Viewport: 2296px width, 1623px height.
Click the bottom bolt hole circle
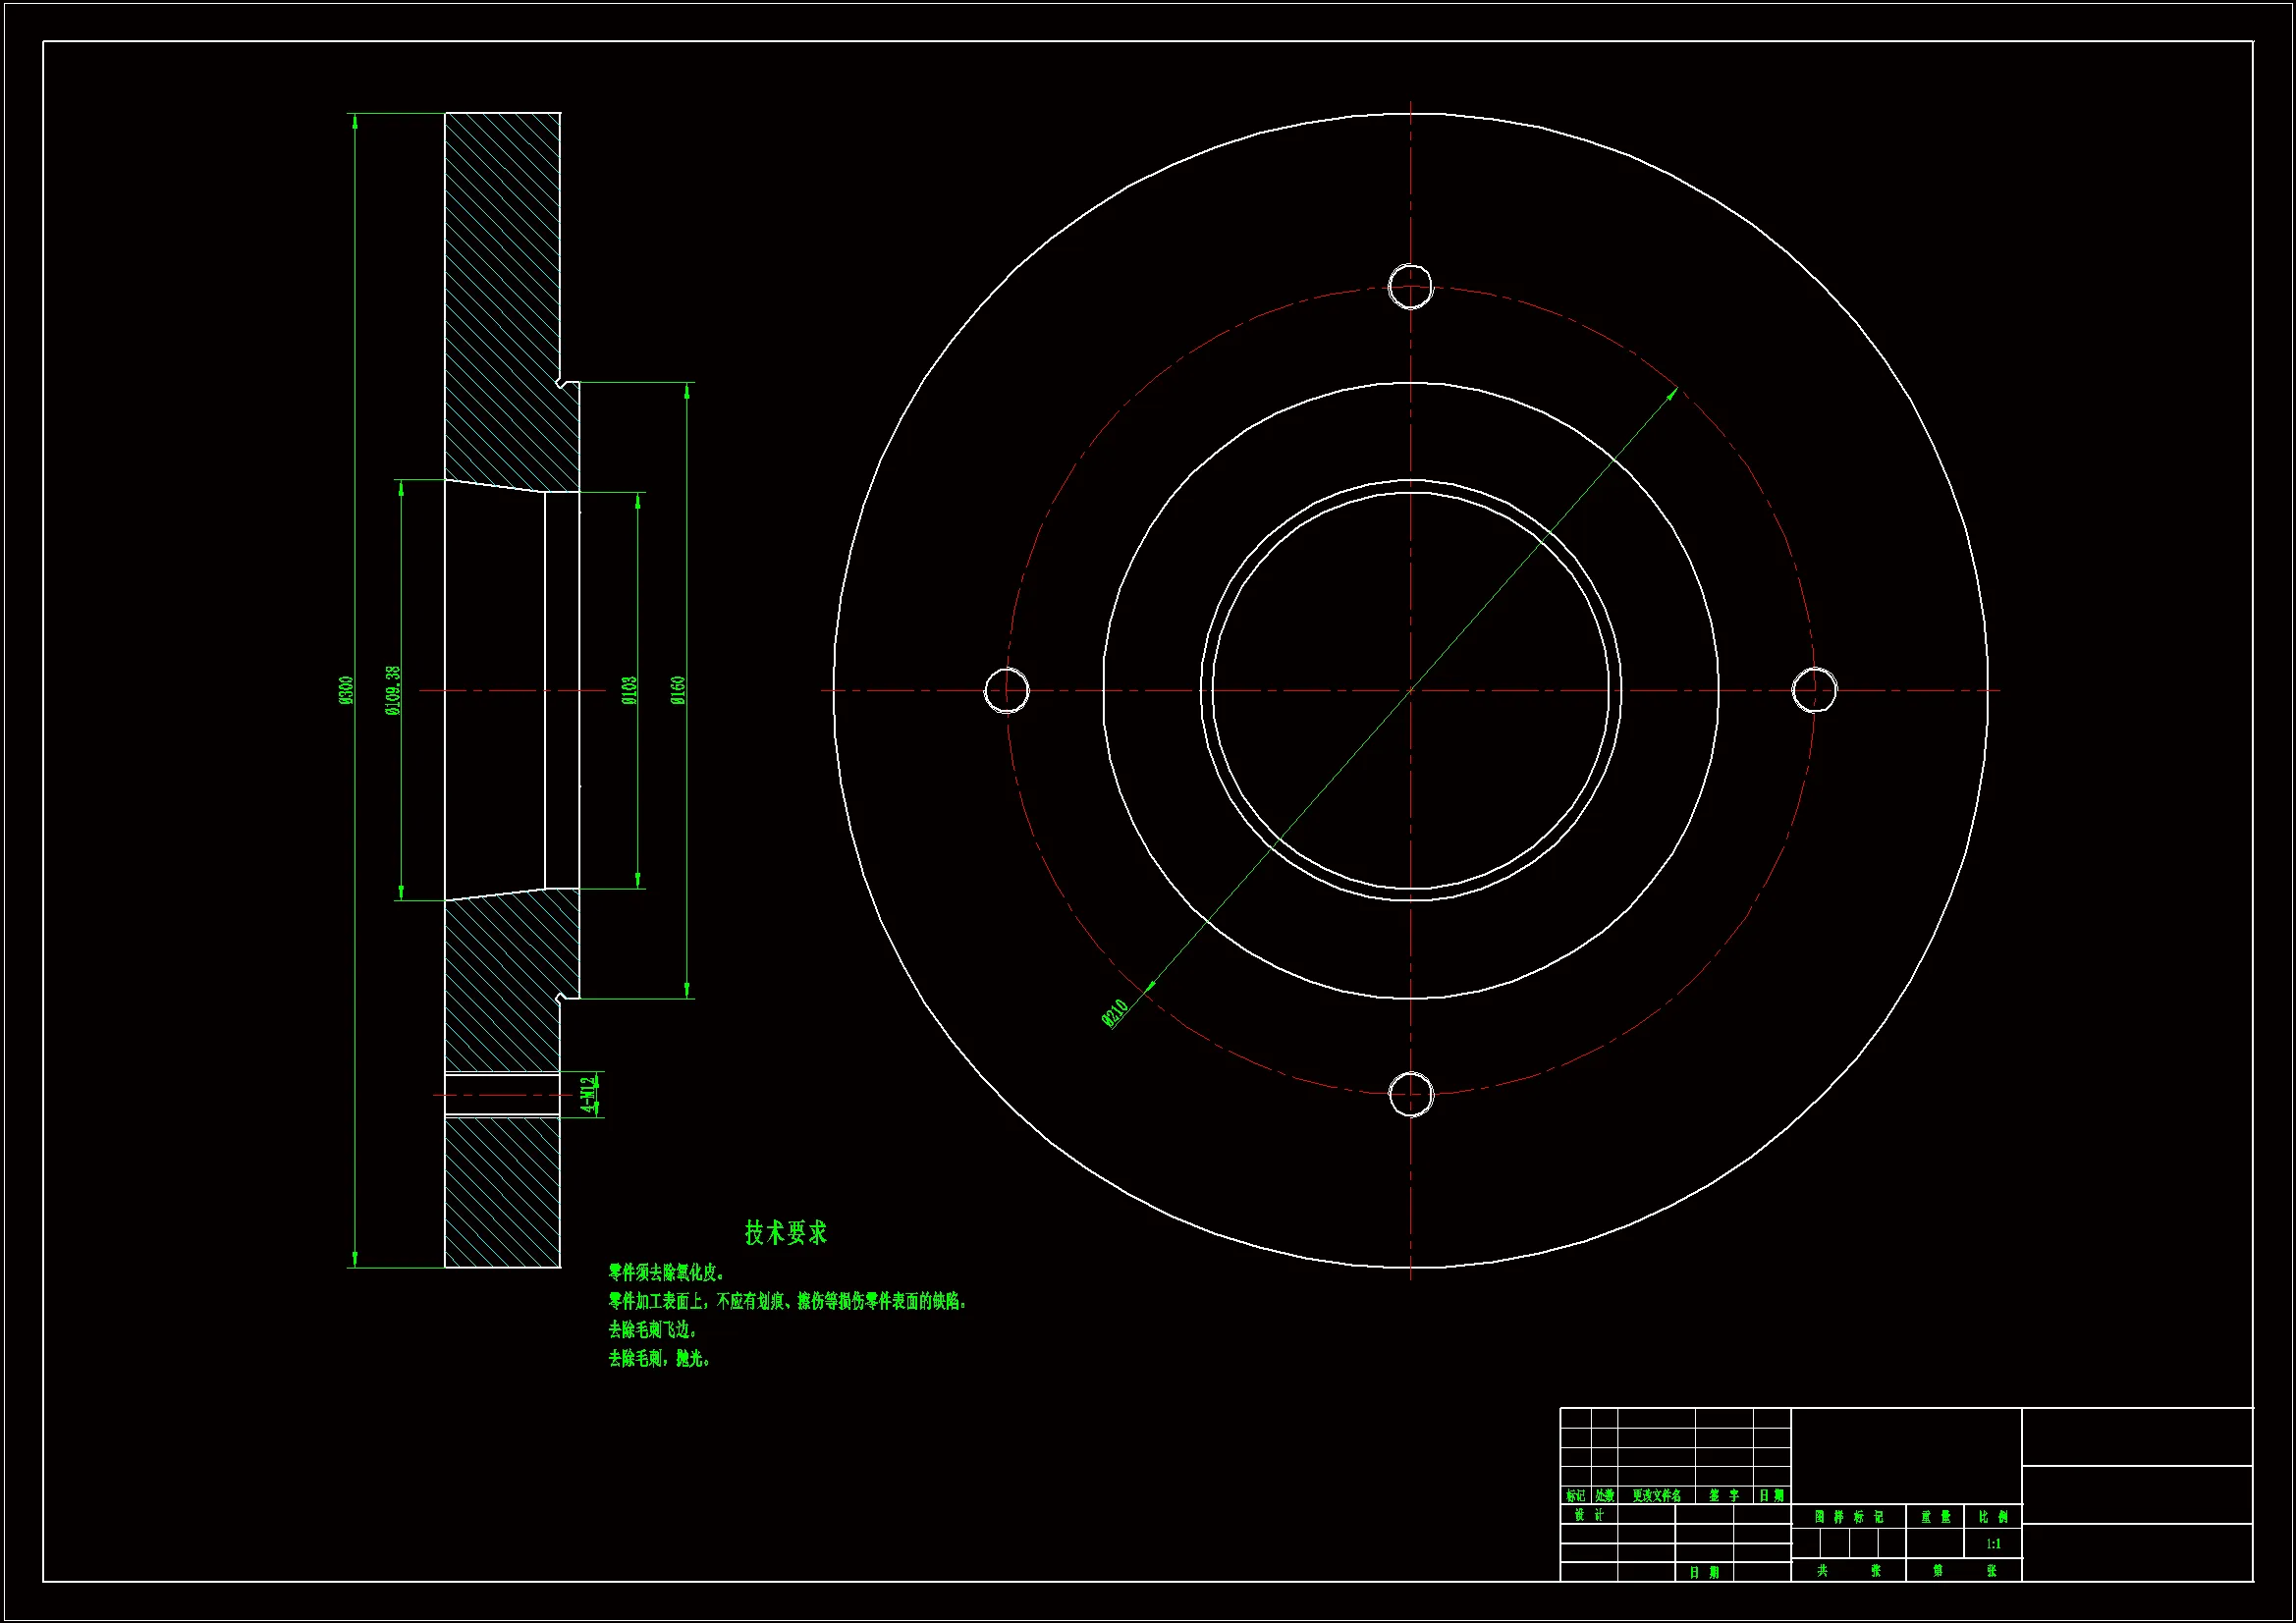coord(1411,1094)
